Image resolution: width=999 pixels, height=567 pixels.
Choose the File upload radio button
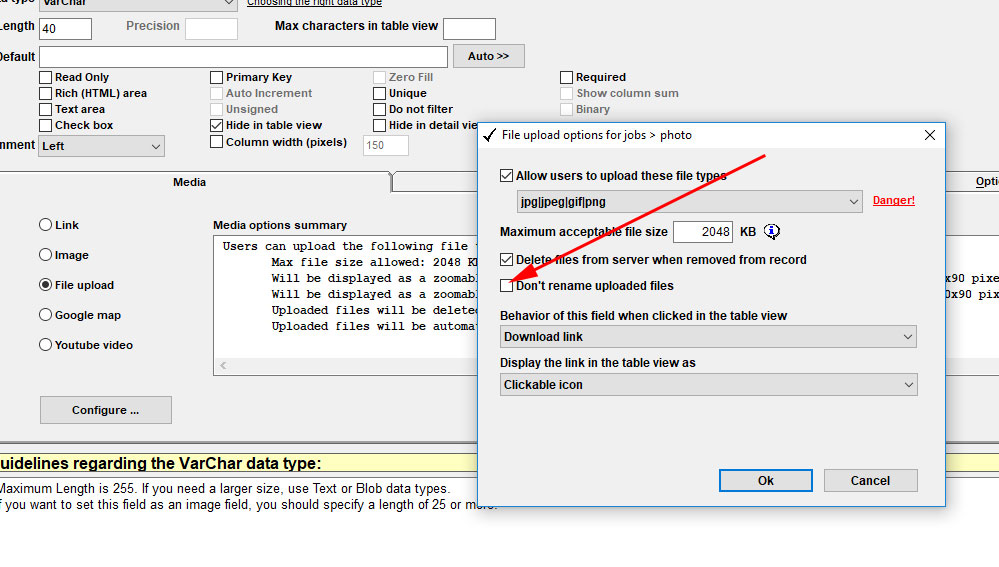click(x=45, y=285)
